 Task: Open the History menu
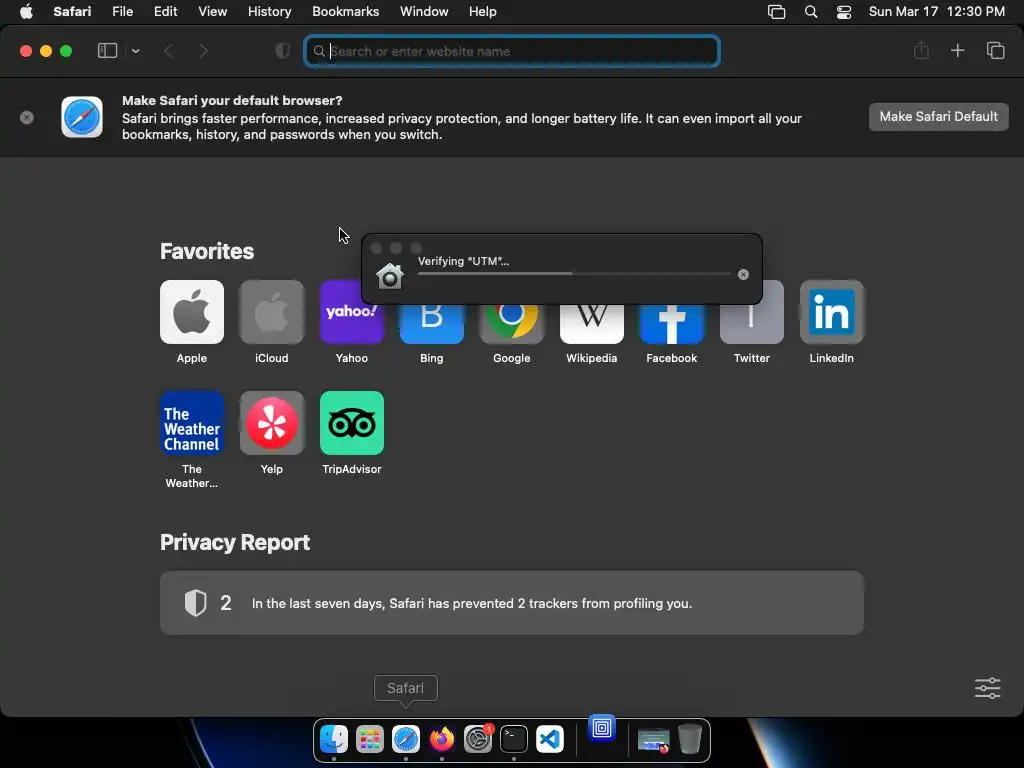269,12
